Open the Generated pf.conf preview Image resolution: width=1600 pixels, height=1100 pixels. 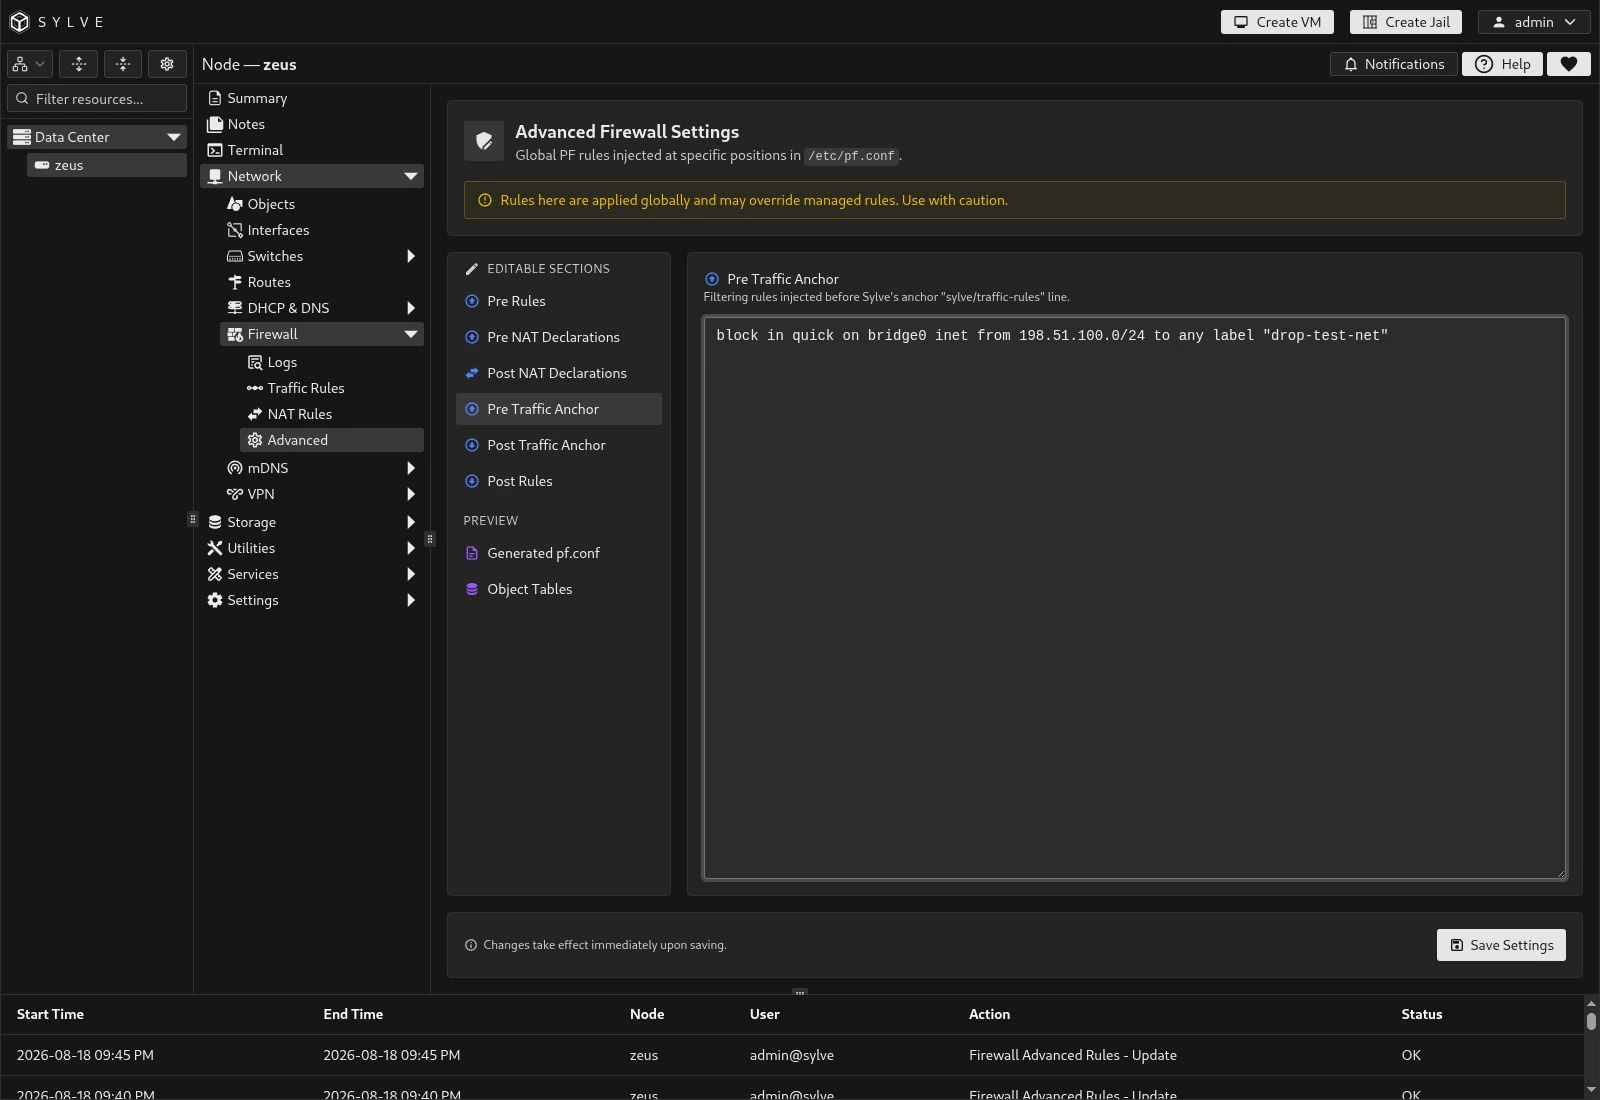(x=559, y=553)
